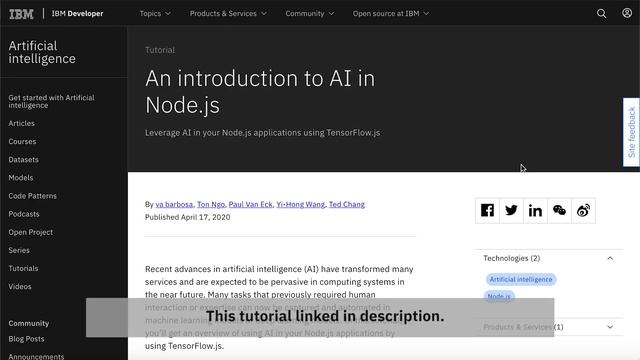Open author Paul Van Eck's profile
640x360 pixels.
[x=250, y=204]
